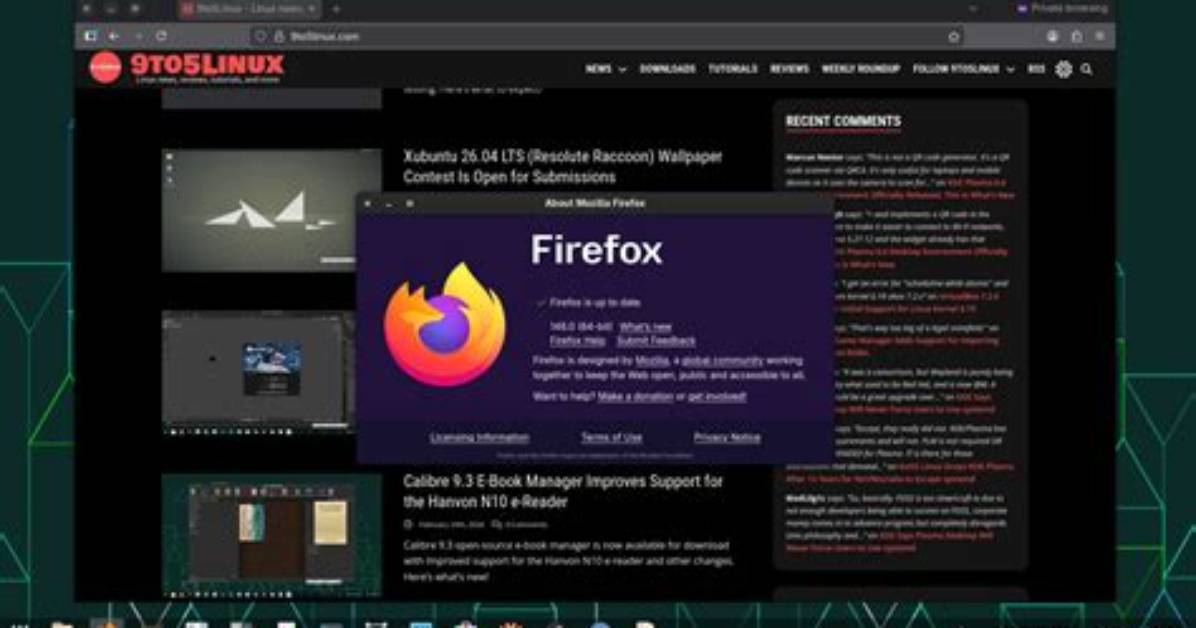Open the Calibre 9.3 E-Book Manager article title
Viewport: 1196px width, 628px height.
point(563,491)
